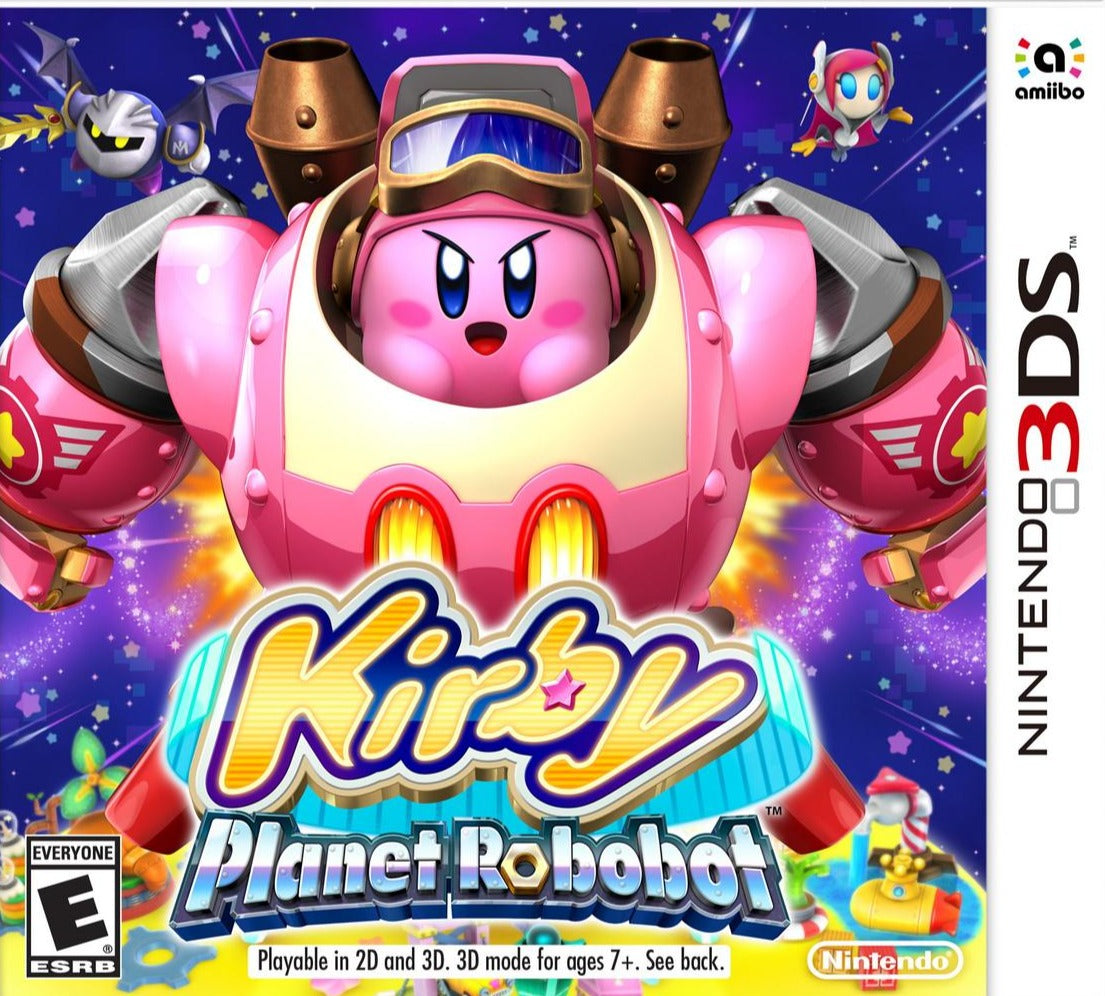Click the Playable in 2D and 3D notice

[490, 960]
